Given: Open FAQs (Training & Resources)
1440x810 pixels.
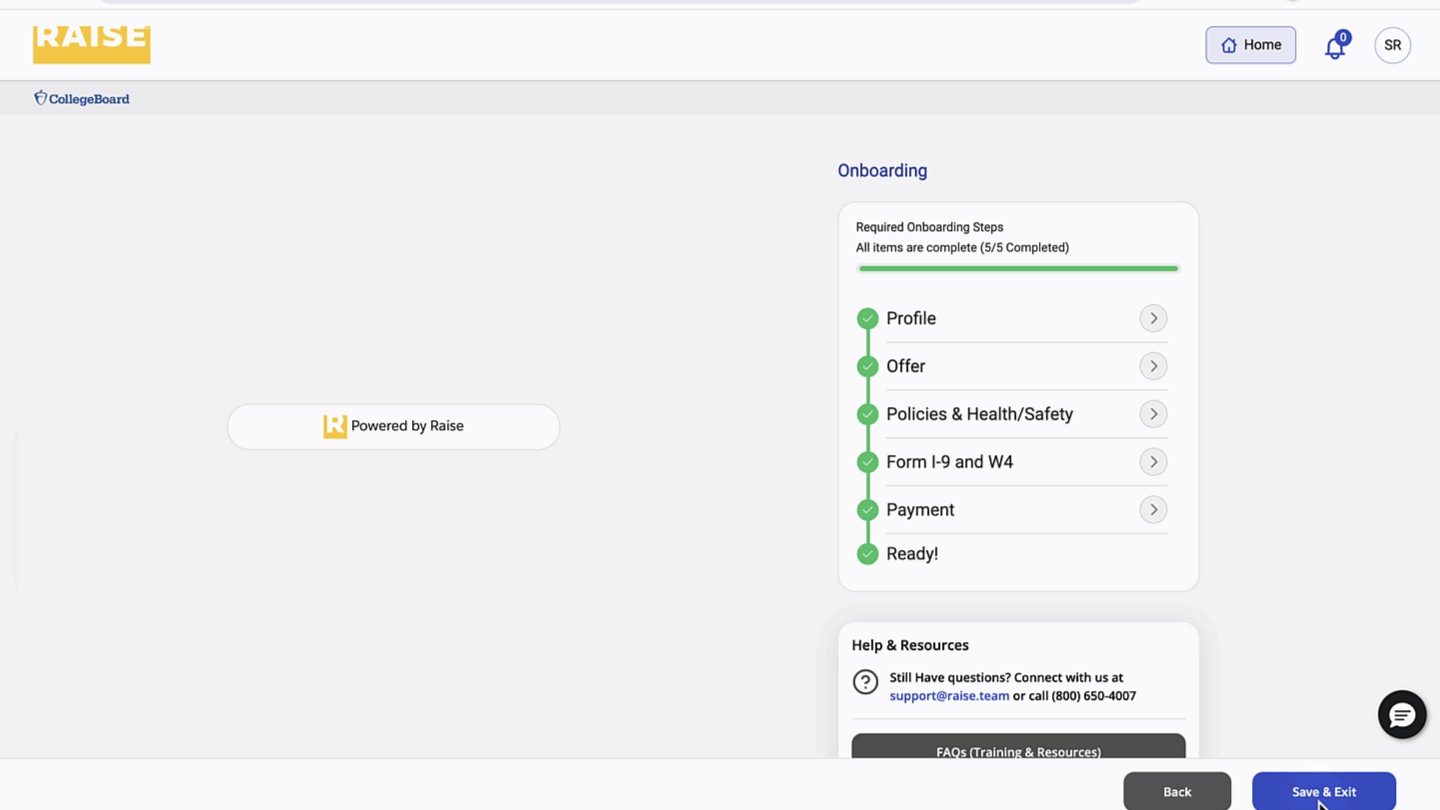Looking at the screenshot, I should [1018, 748].
